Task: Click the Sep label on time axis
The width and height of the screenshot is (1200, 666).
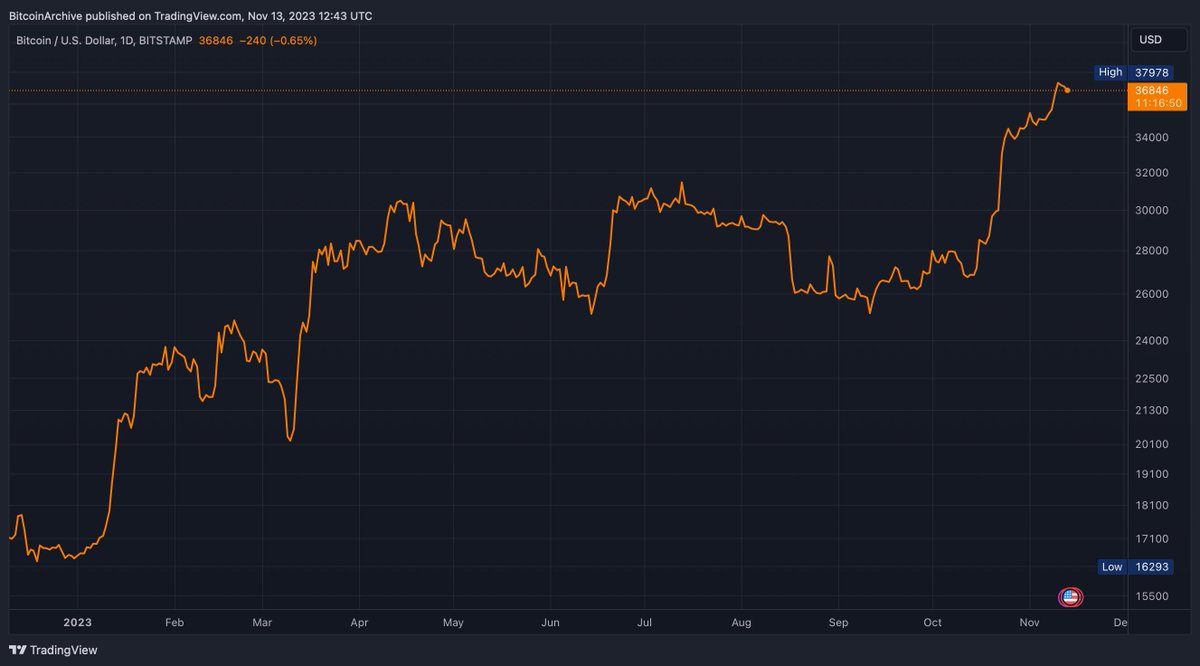Action: tap(838, 622)
